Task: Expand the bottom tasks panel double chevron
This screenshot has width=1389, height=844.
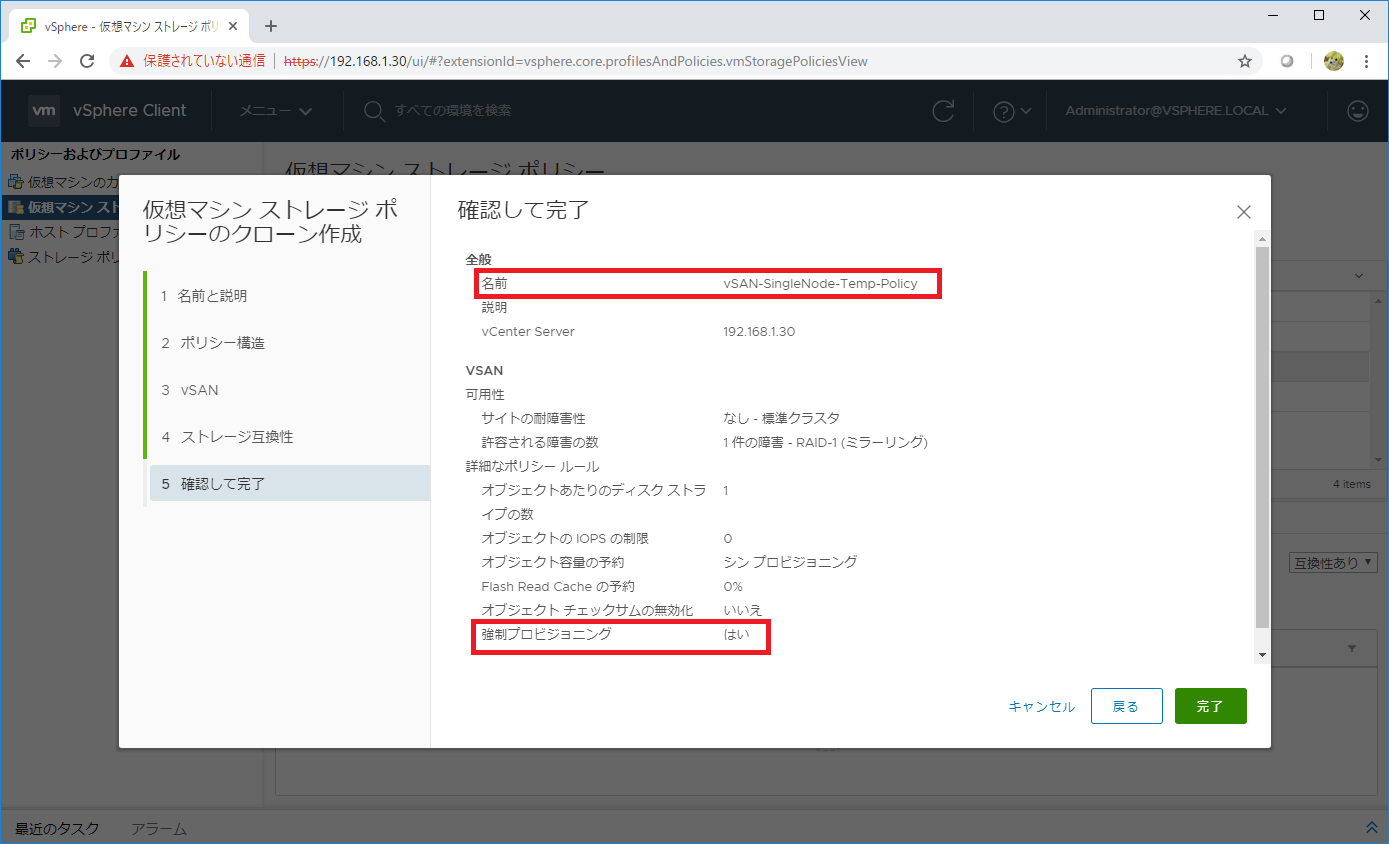Action: click(1371, 828)
